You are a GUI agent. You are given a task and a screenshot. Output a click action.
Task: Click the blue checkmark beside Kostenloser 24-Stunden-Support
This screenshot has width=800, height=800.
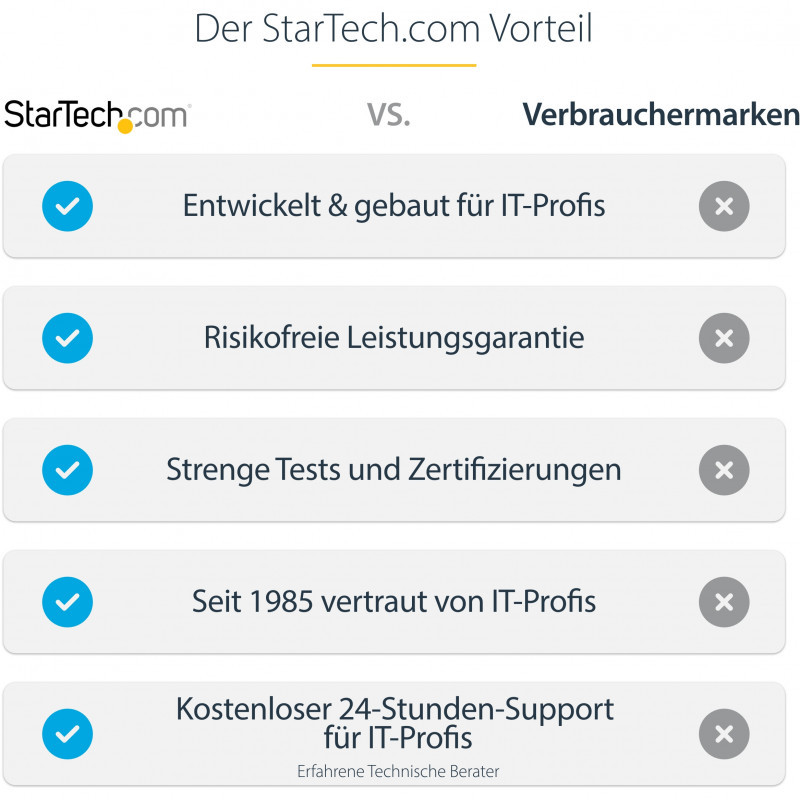point(67,734)
